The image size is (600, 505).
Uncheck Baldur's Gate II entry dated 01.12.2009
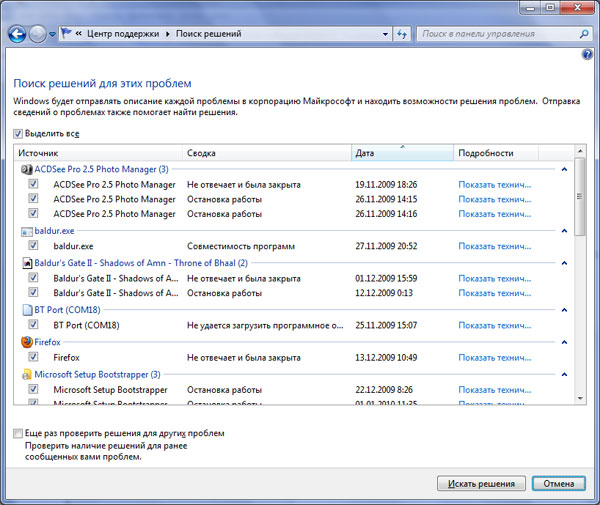click(33, 278)
